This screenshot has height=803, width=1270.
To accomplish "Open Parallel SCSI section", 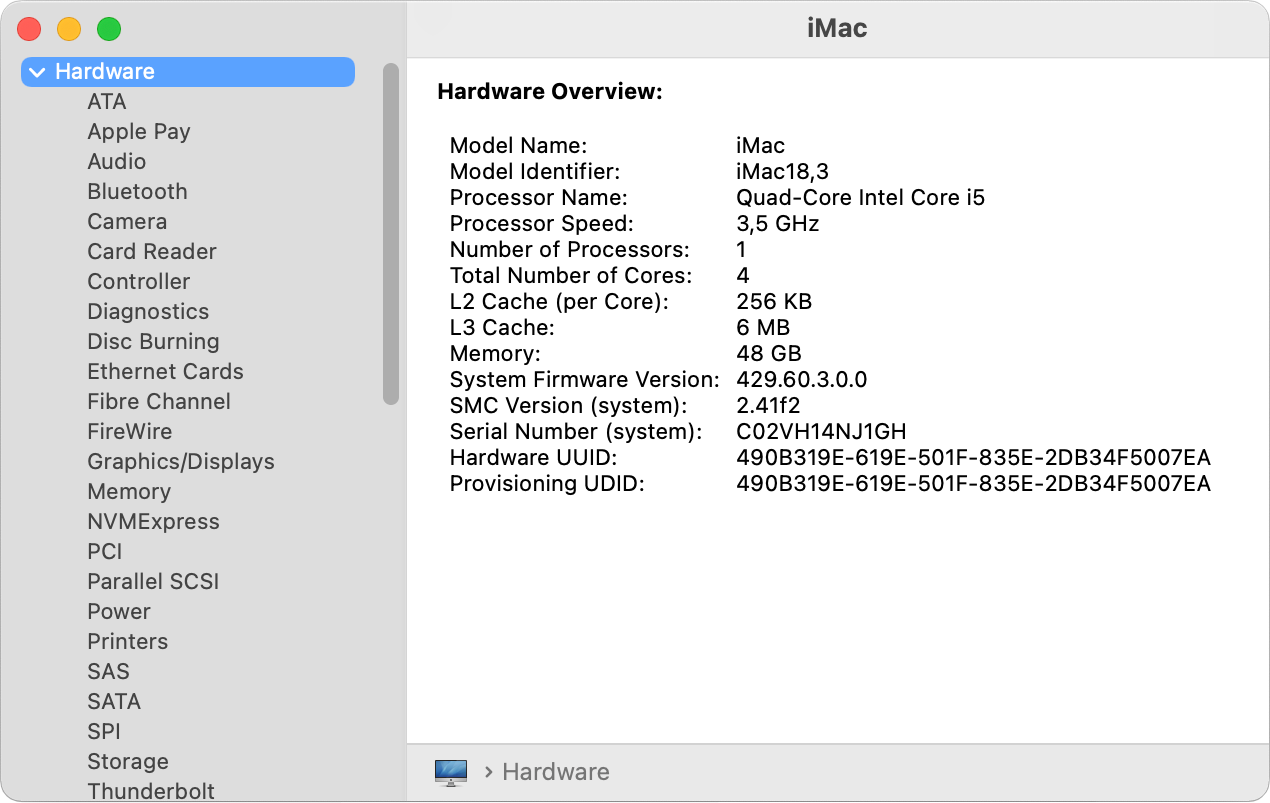I will (153, 582).
